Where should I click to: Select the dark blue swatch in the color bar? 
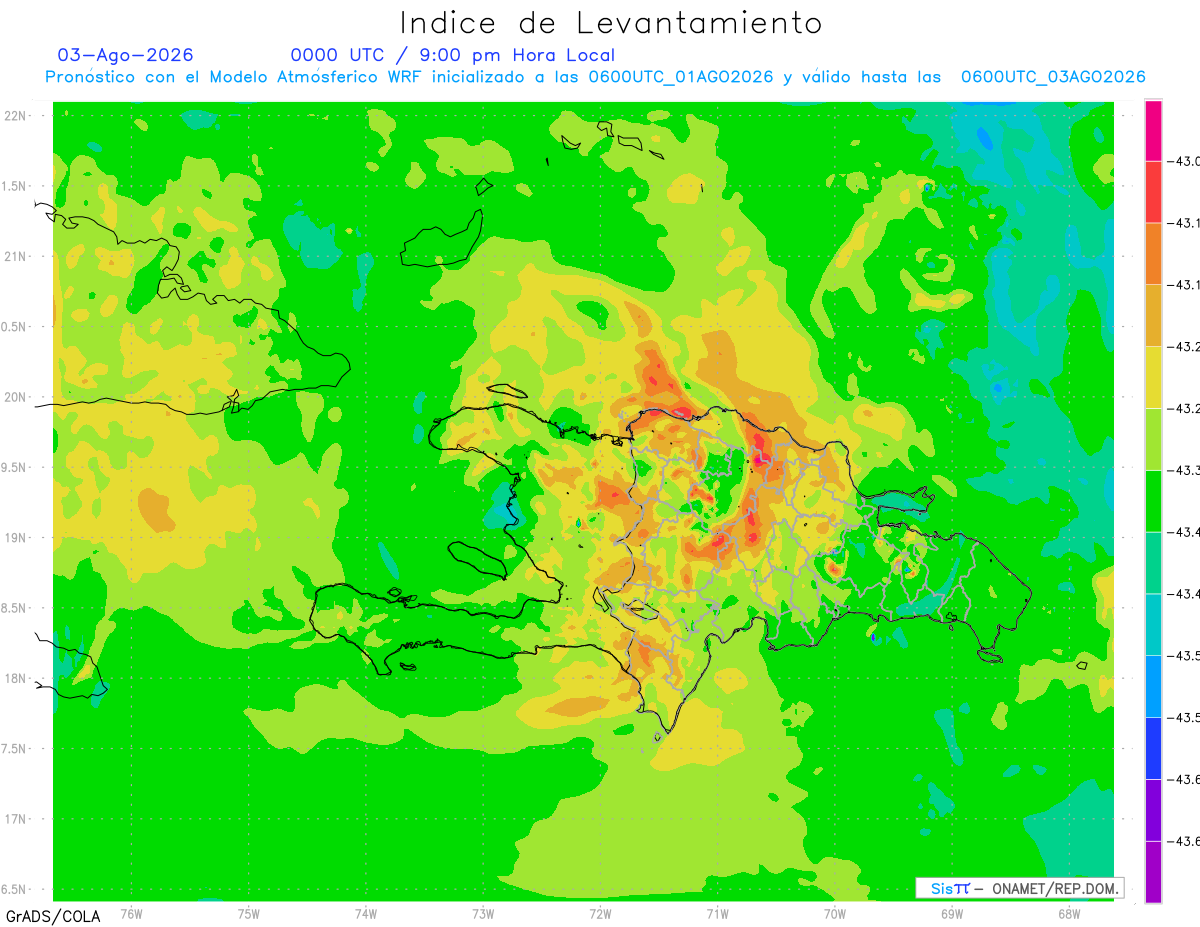[1153, 748]
